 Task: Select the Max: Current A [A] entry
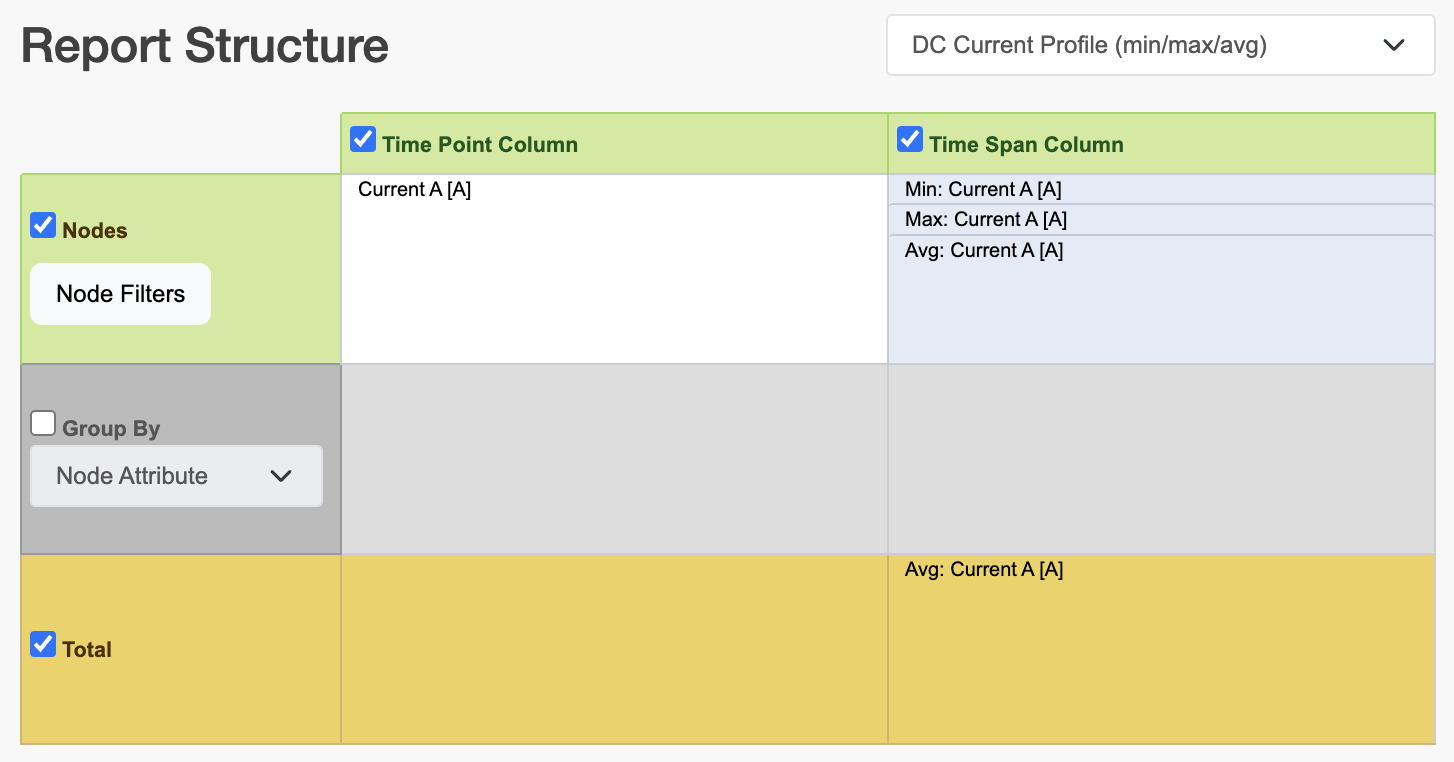tap(985, 219)
